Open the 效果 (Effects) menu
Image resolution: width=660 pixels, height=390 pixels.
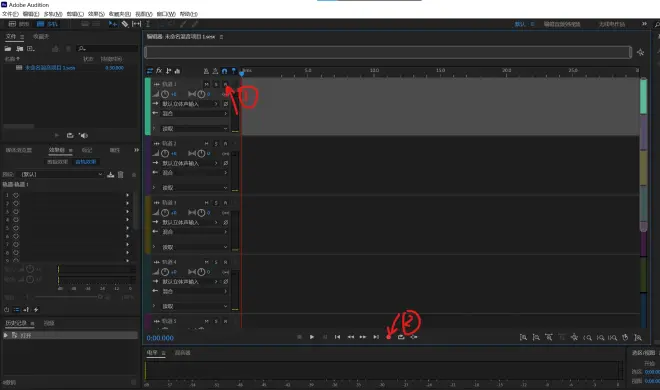(x=96, y=14)
